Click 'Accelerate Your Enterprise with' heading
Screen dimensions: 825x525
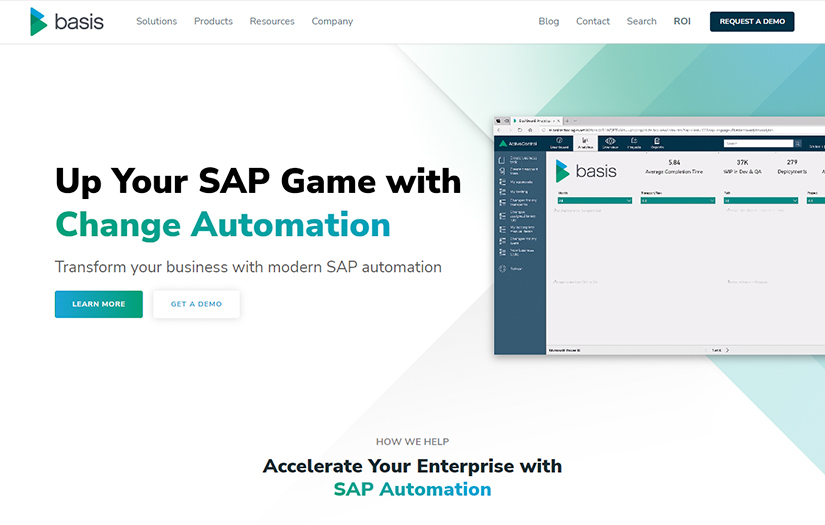coord(412,466)
